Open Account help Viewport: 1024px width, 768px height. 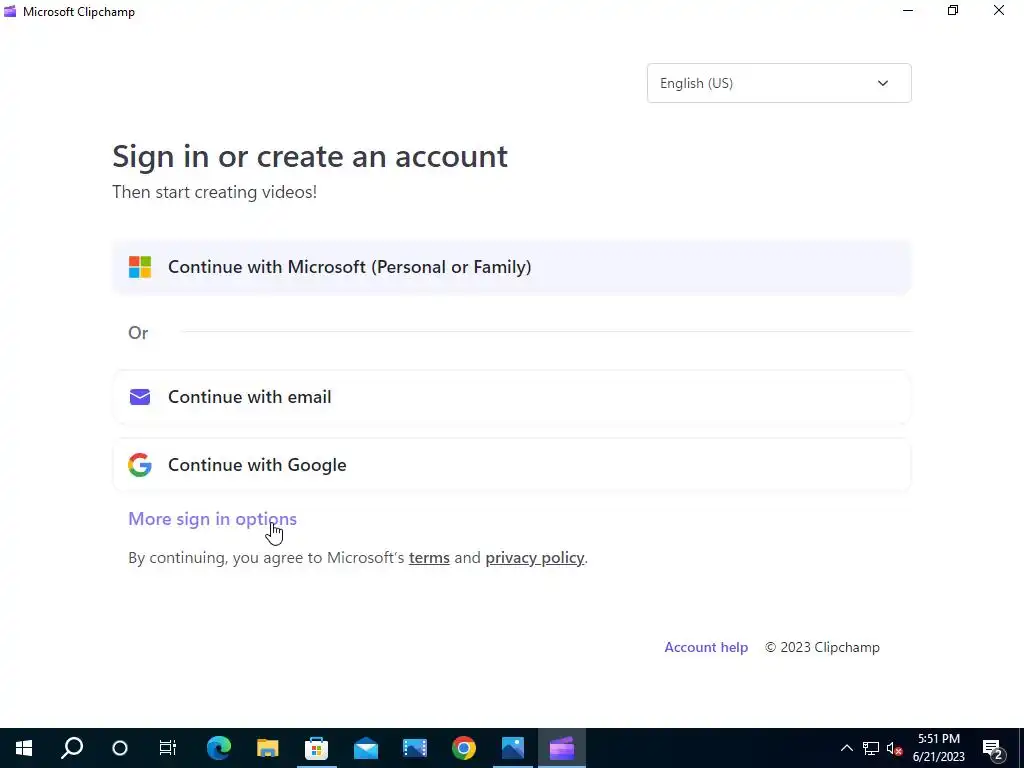[706, 647]
